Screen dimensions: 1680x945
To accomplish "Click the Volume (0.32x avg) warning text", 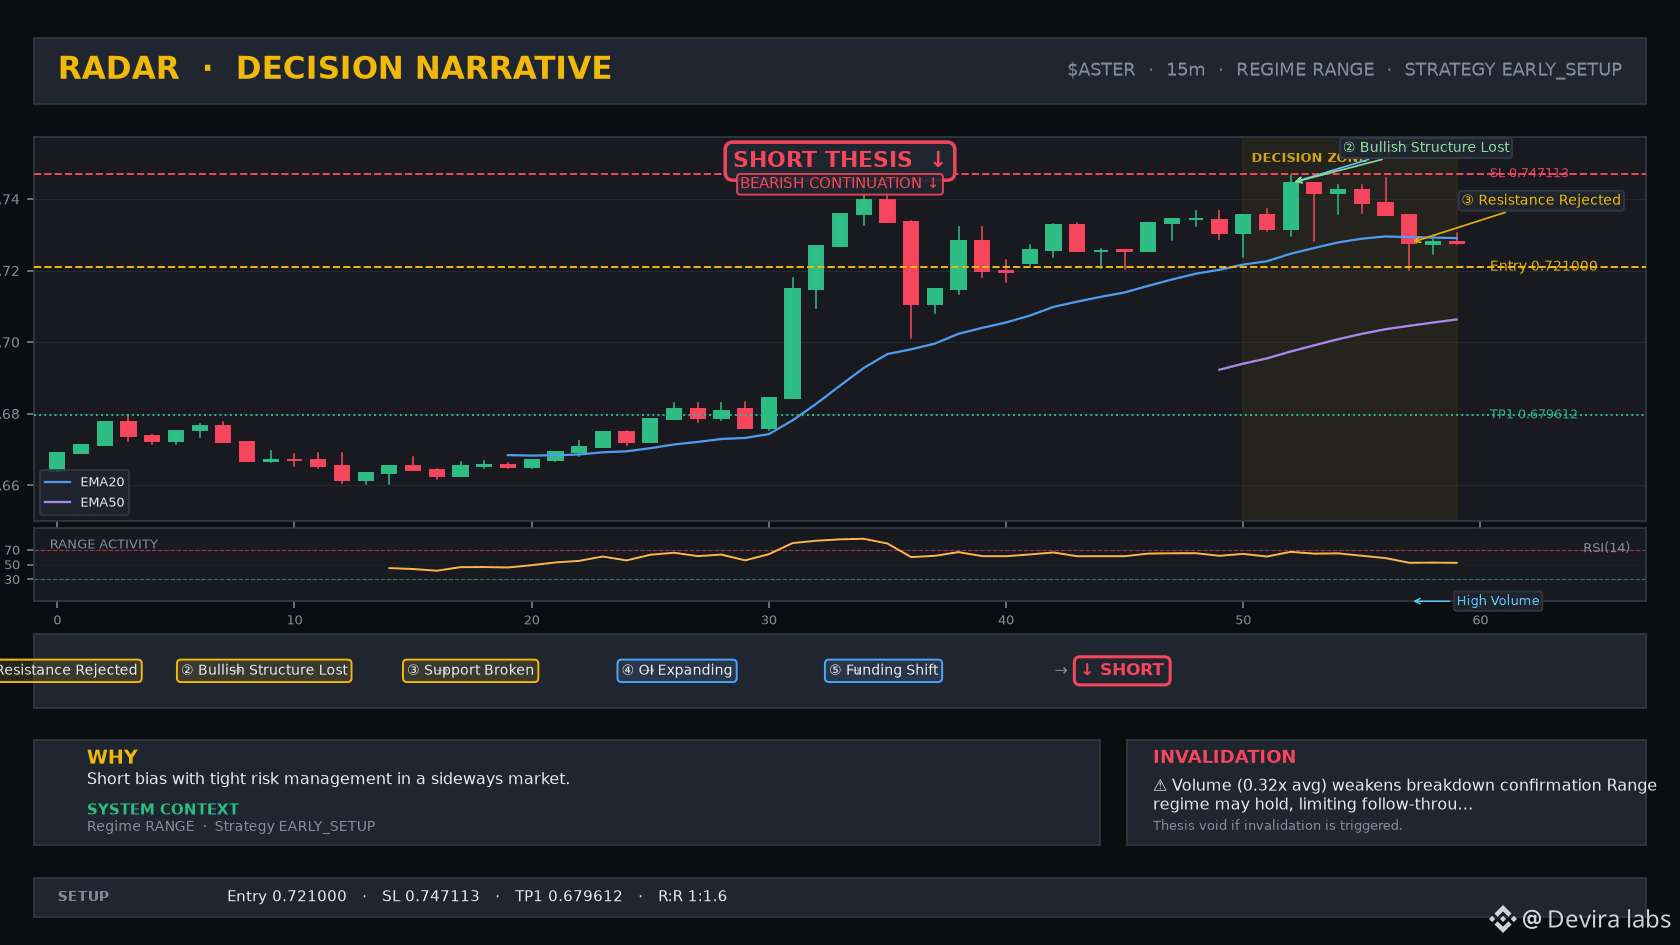I will (1404, 794).
